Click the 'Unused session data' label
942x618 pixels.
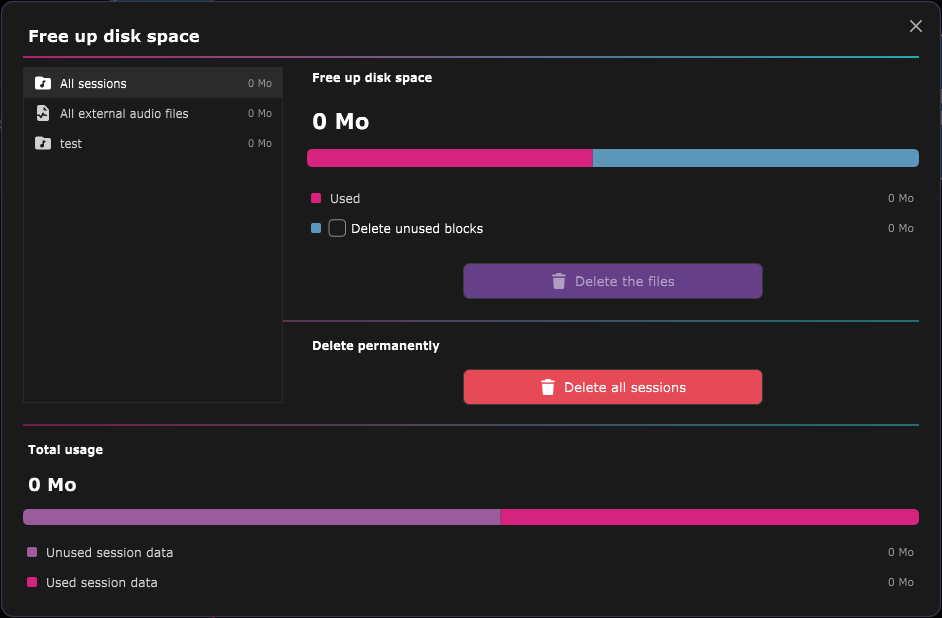(109, 553)
